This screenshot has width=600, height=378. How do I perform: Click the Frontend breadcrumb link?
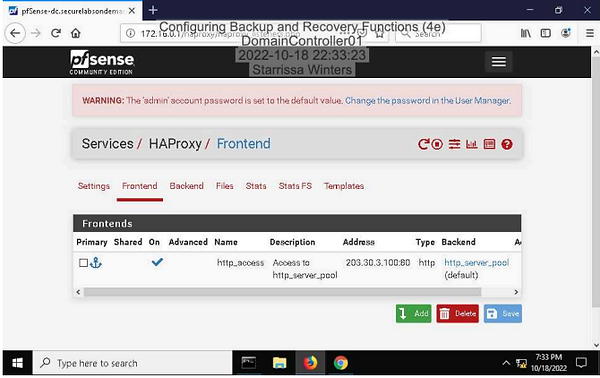coord(243,144)
